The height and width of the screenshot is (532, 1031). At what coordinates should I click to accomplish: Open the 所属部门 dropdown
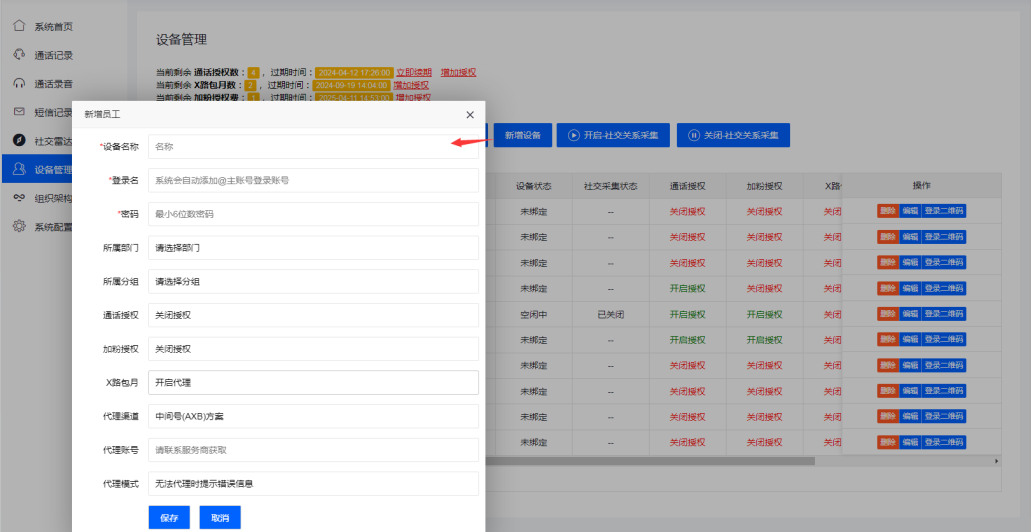click(x=312, y=248)
